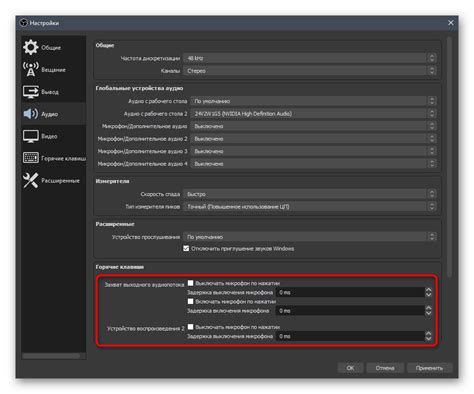Open Аудио с рабочего стола dropdown
Viewport: 474px width, 394px height.
pyautogui.click(x=313, y=101)
